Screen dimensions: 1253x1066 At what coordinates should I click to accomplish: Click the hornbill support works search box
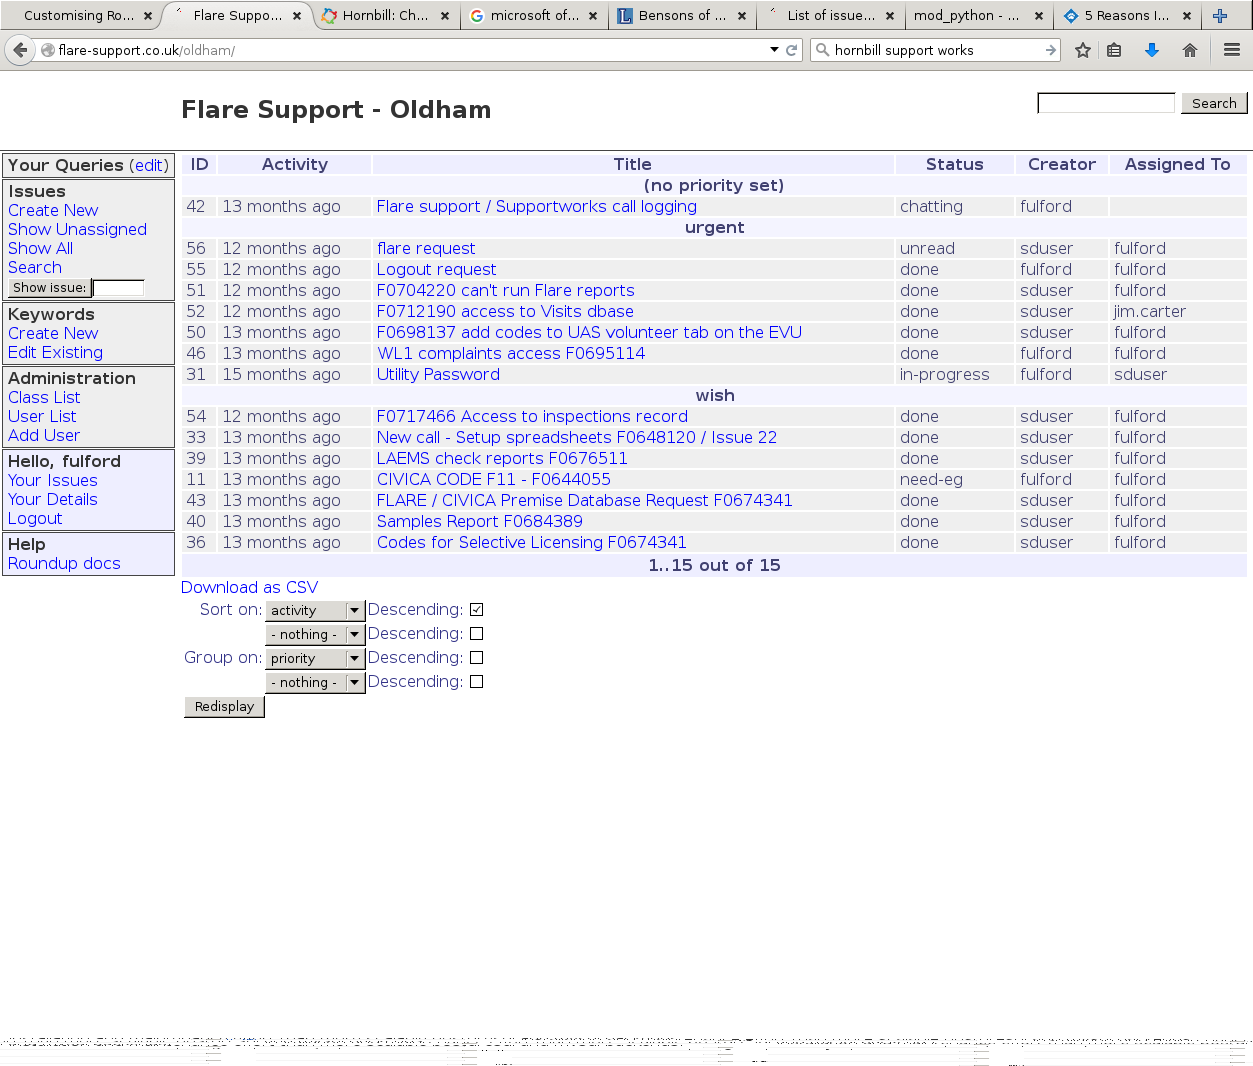coord(935,50)
